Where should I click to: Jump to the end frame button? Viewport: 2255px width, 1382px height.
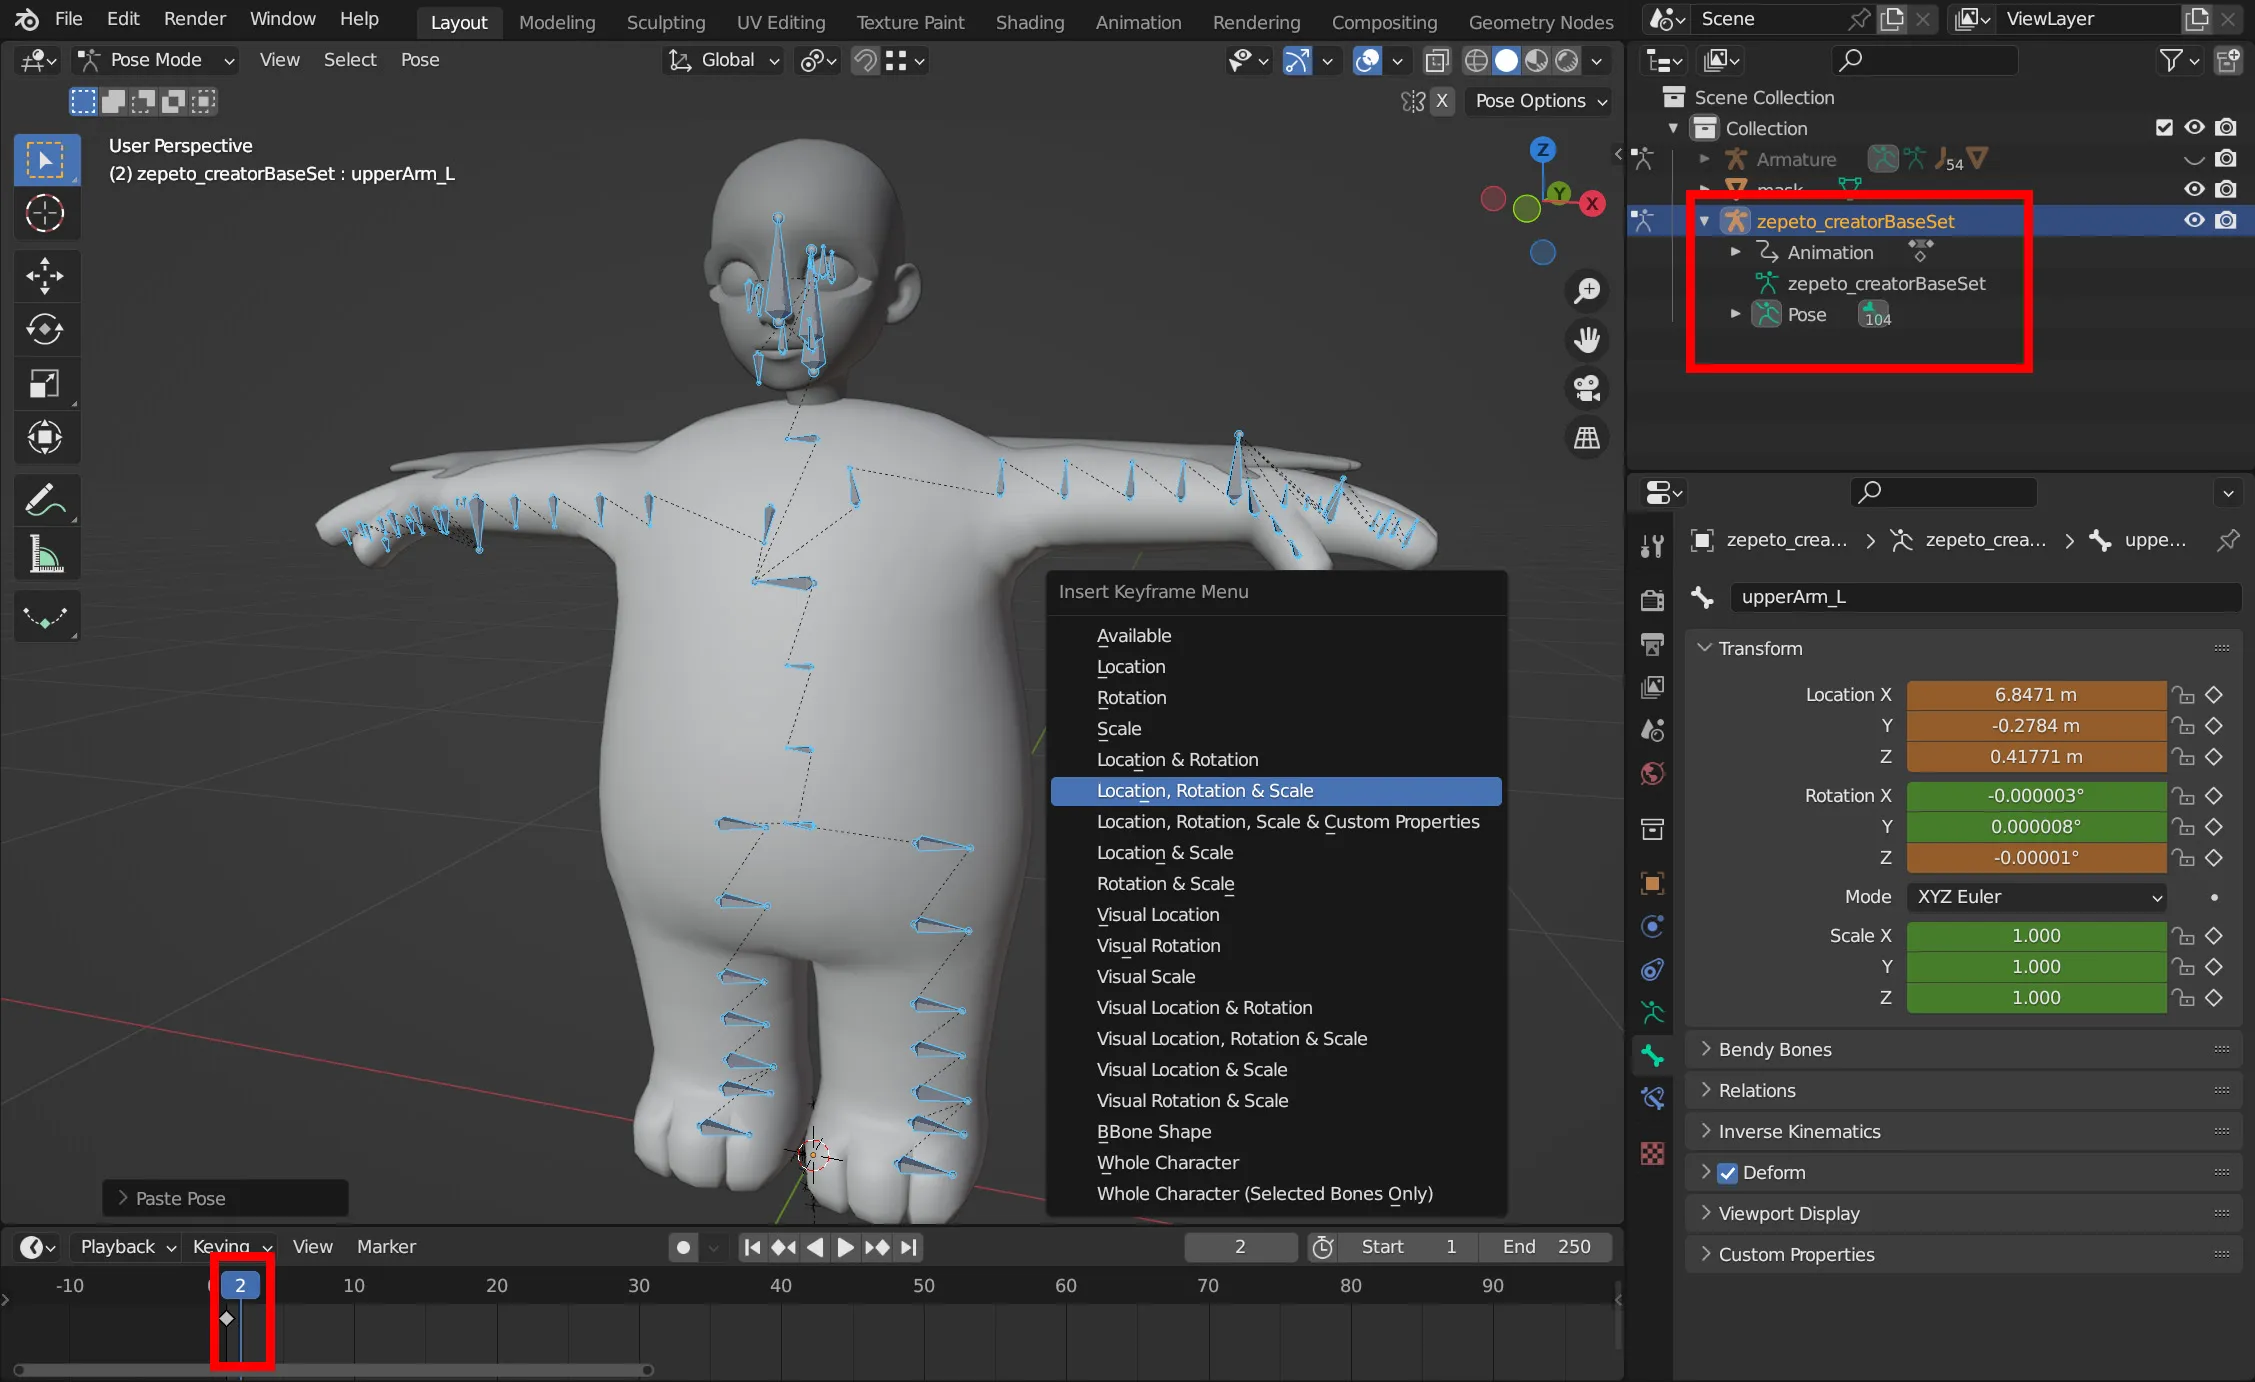pyautogui.click(x=908, y=1247)
